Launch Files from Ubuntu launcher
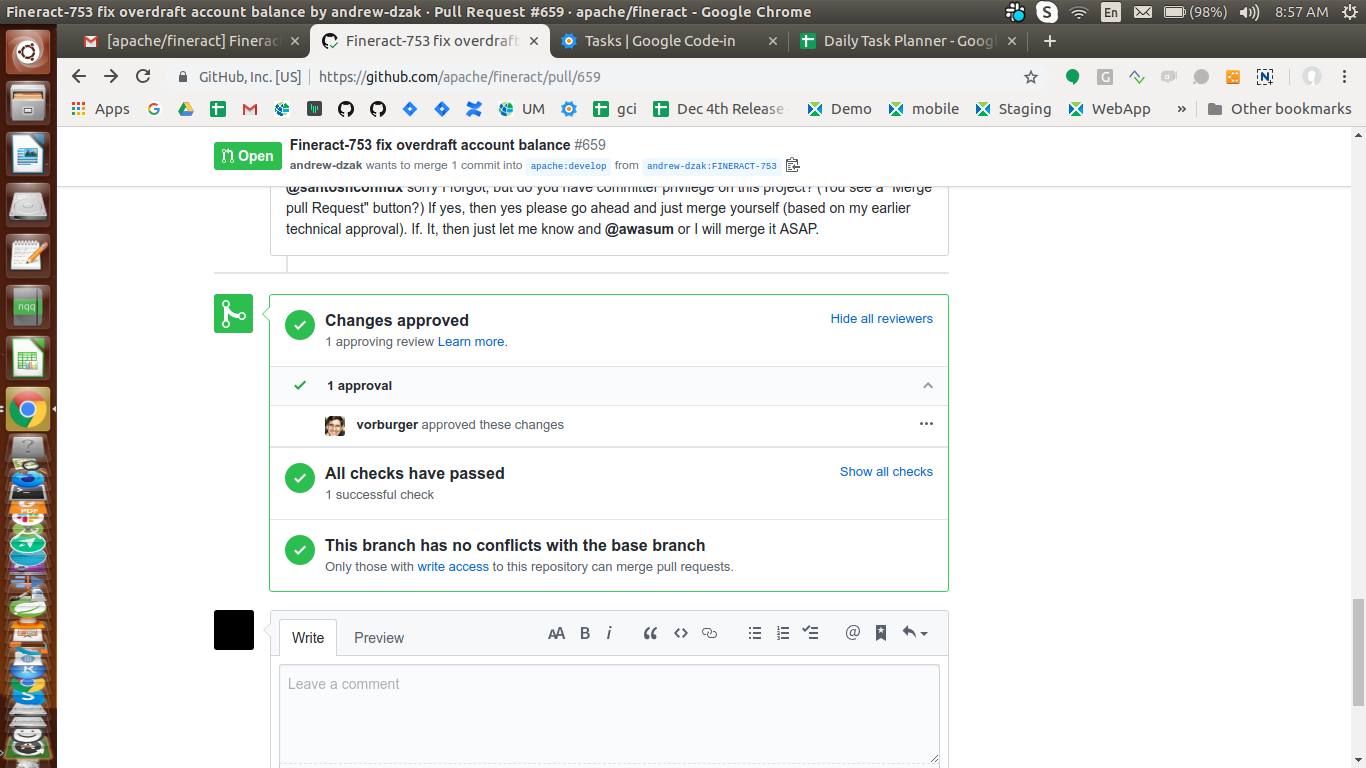Screen dimensions: 1366x768 click(x=28, y=103)
